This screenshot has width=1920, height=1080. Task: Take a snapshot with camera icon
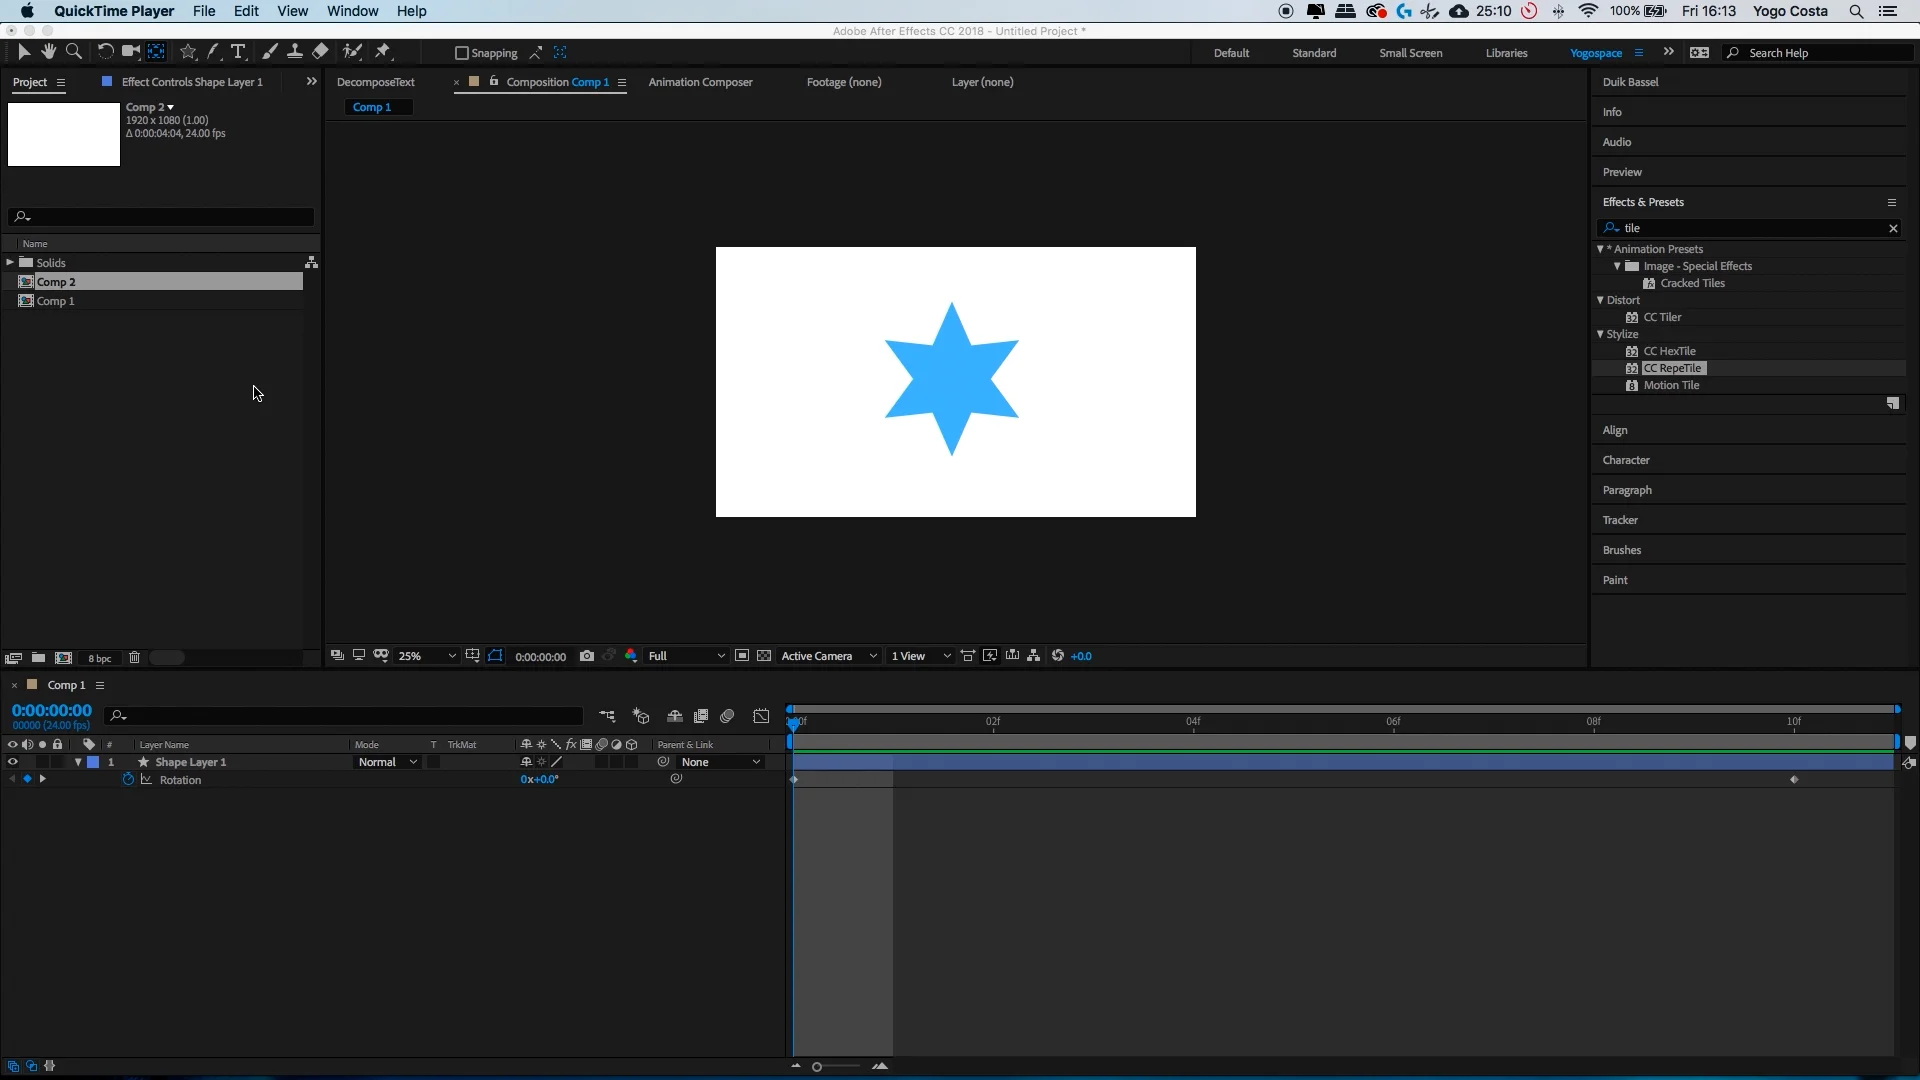tap(587, 656)
